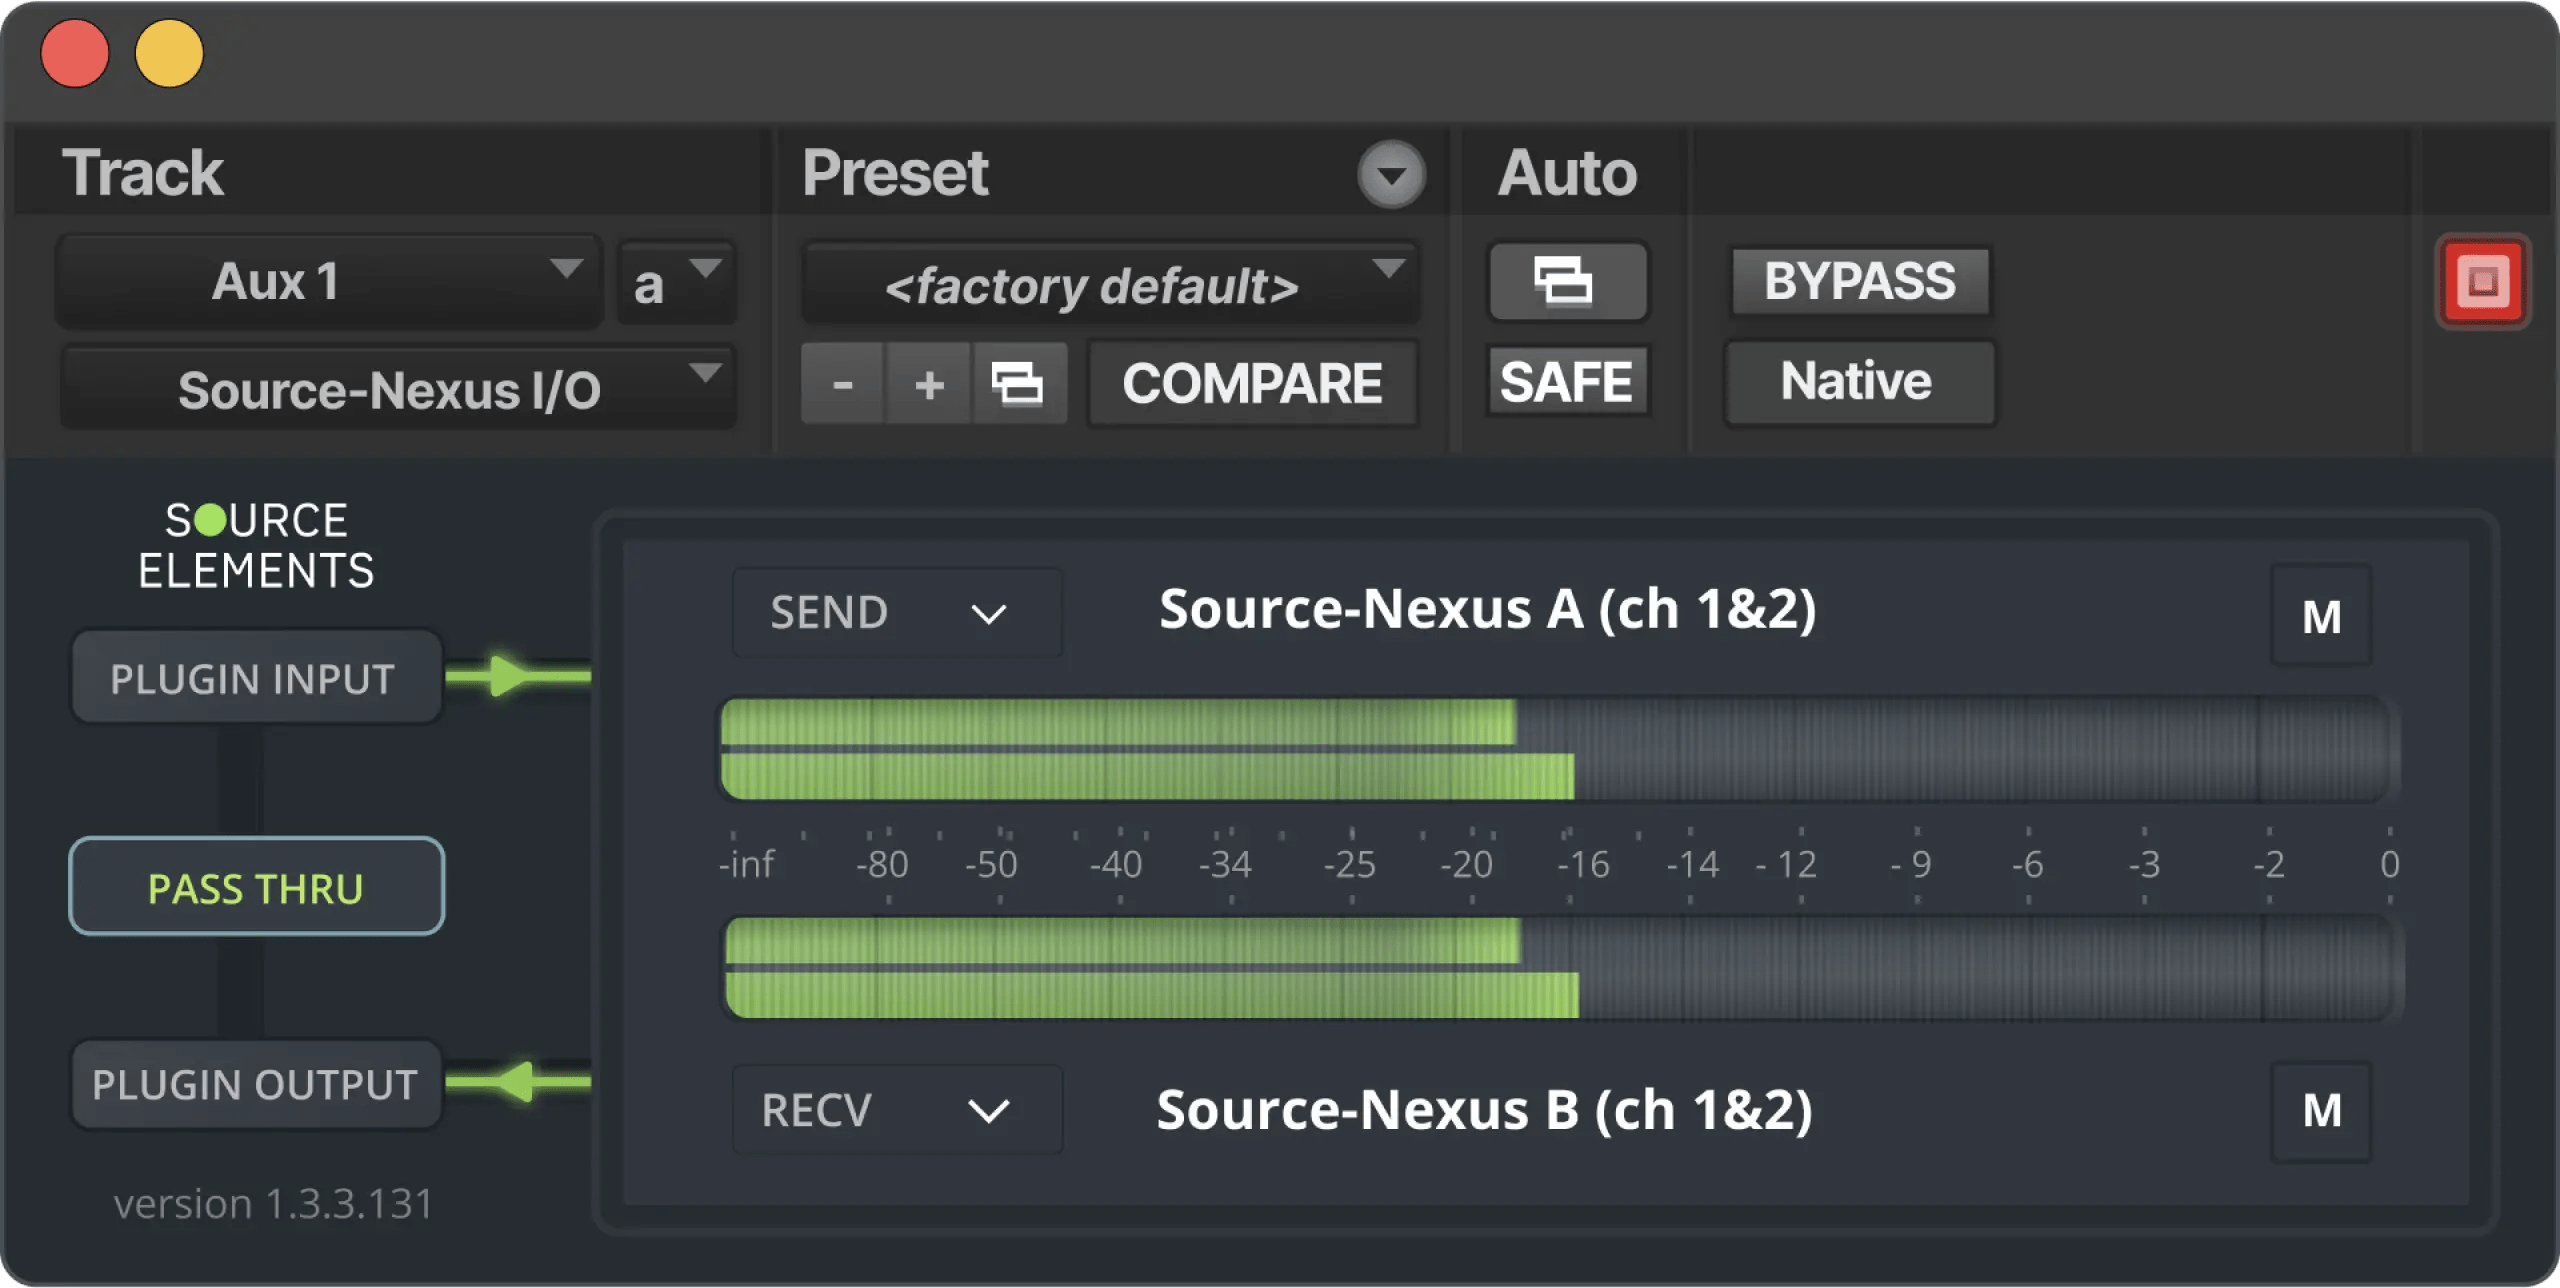Open the RECV routing dropdown
This screenshot has width=2560, height=1288.
coord(895,1110)
